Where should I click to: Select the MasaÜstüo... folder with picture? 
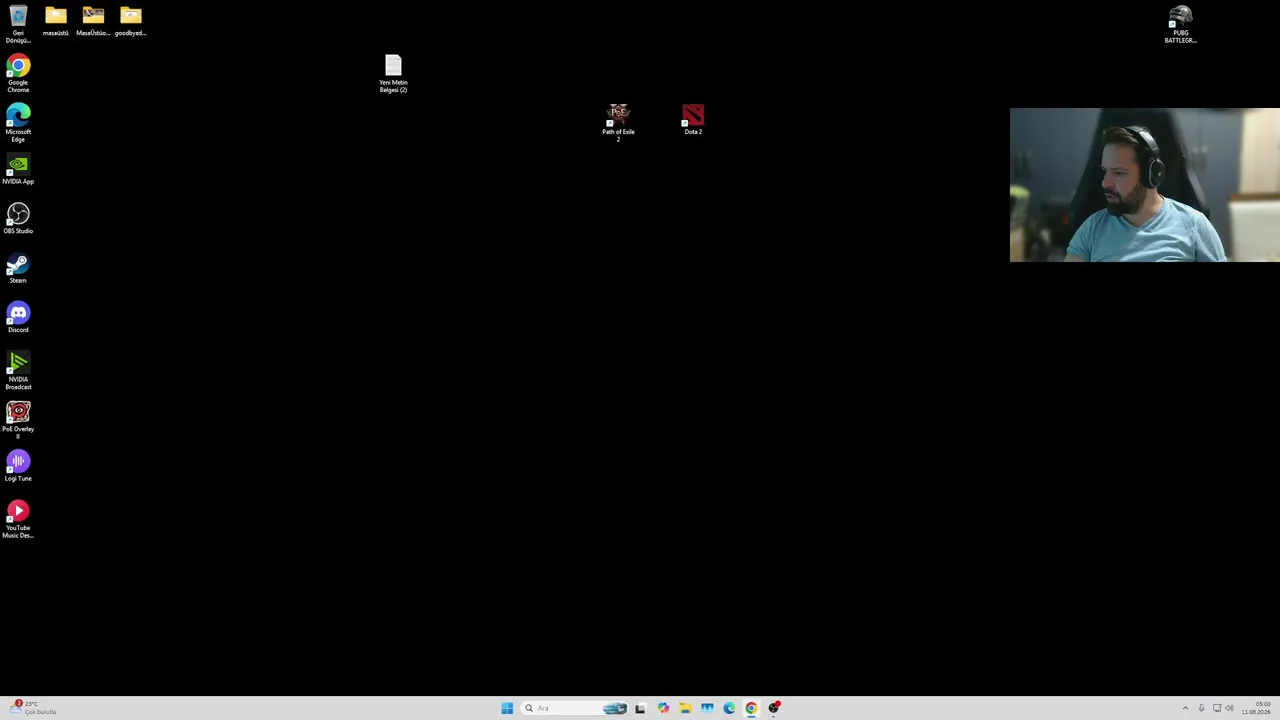(93, 22)
